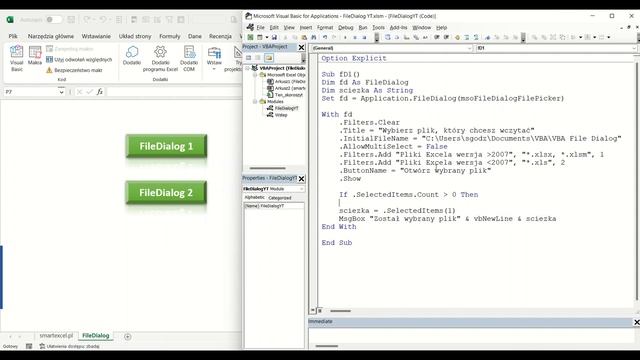Expand the Insert UserForm dropdown arrow

[x=267, y=37]
